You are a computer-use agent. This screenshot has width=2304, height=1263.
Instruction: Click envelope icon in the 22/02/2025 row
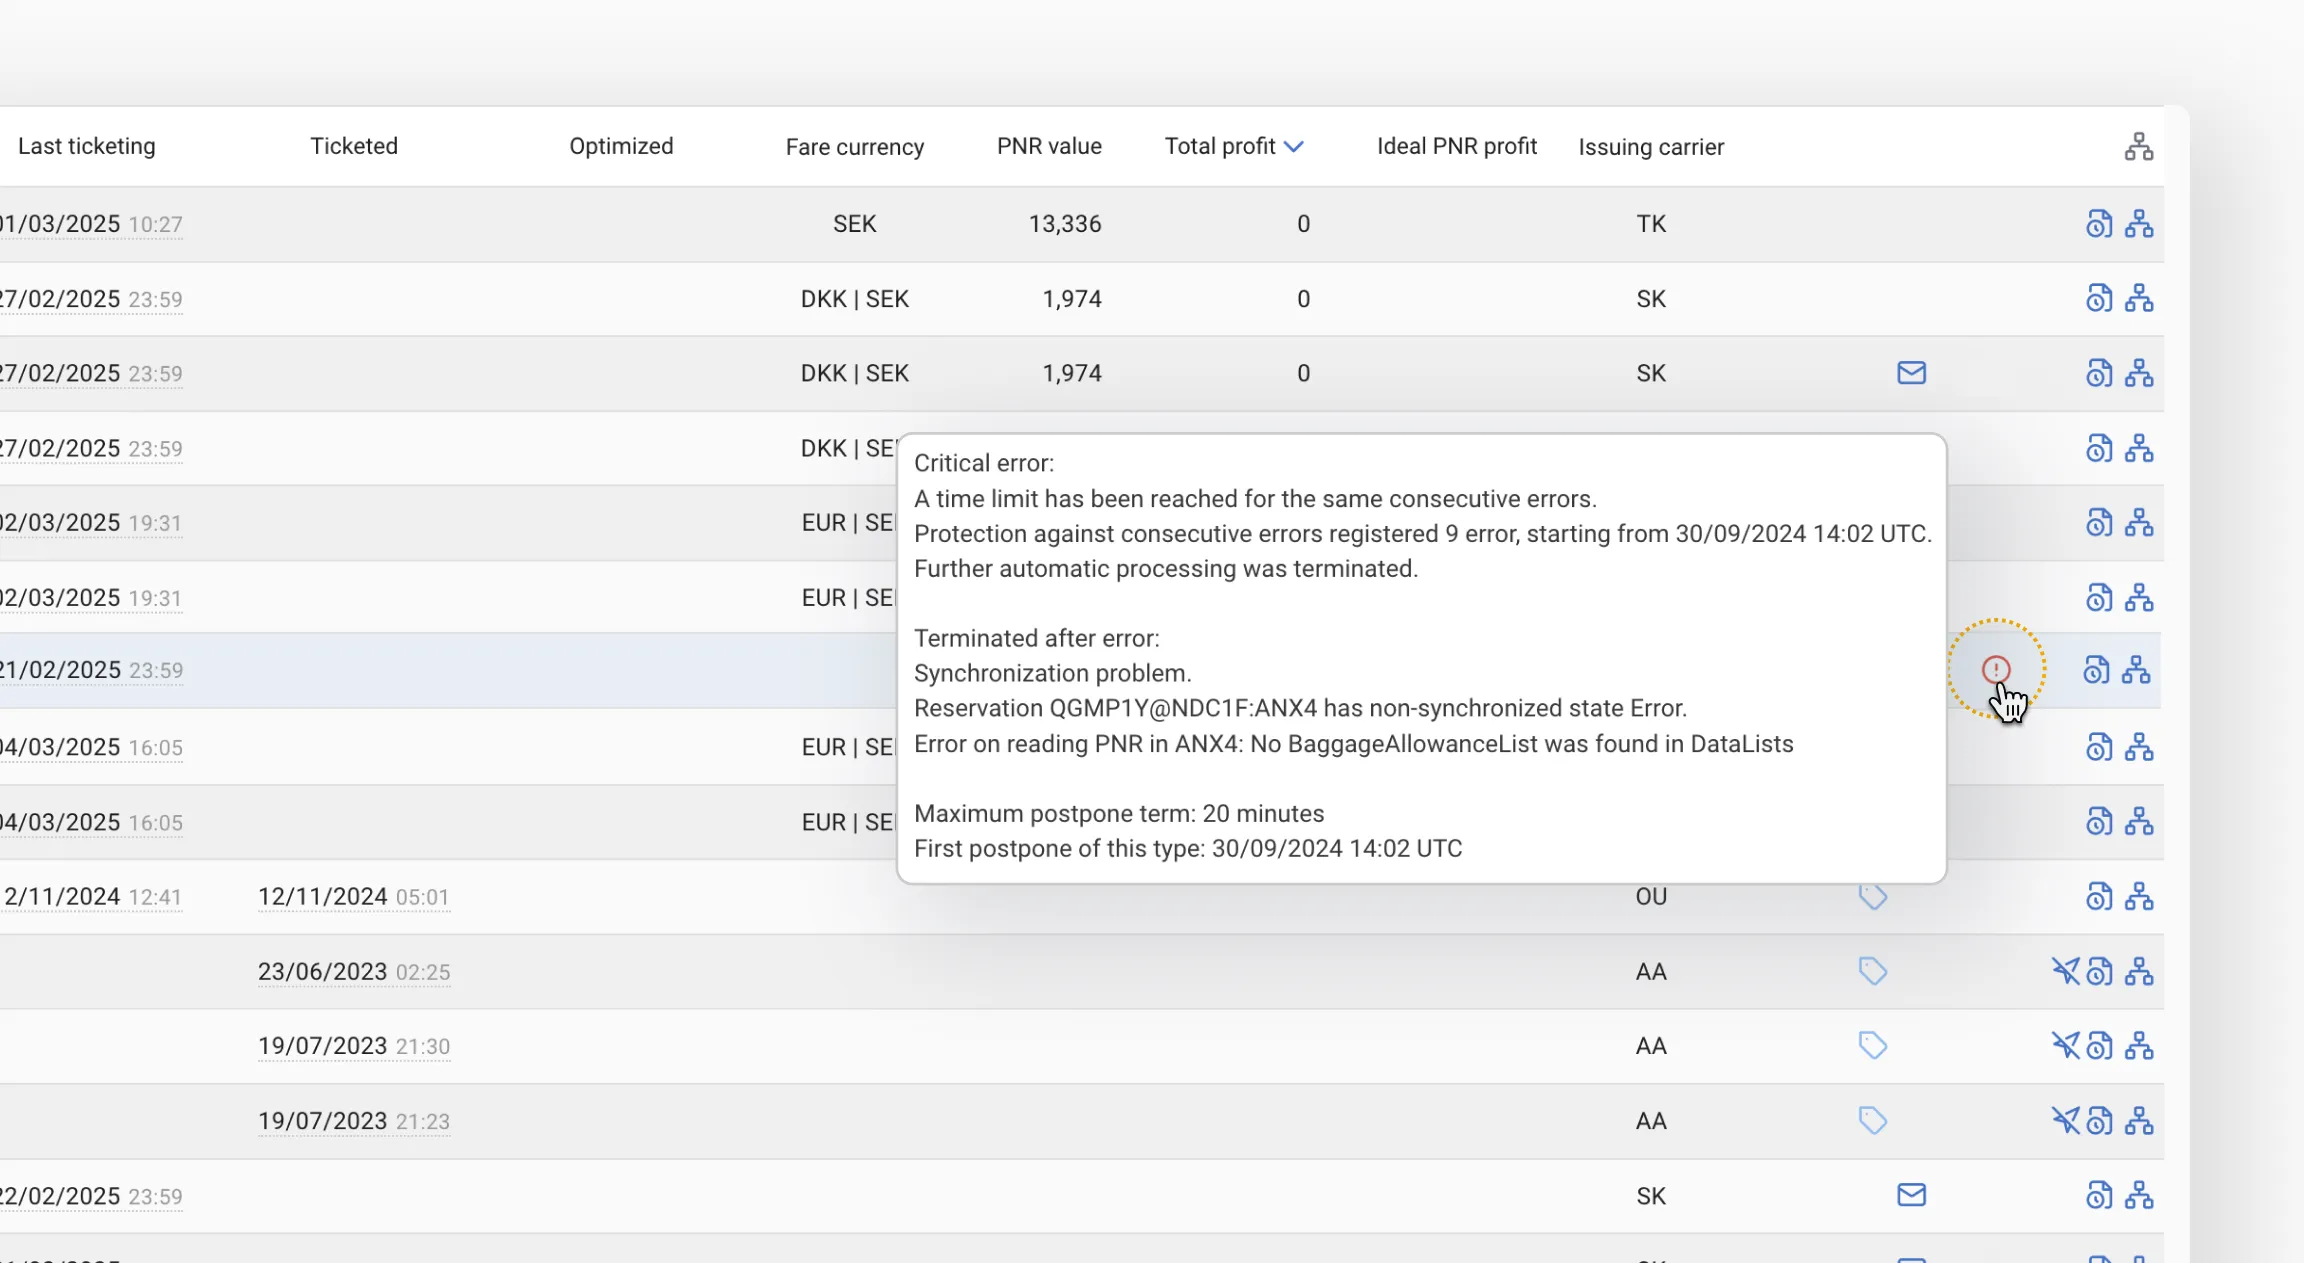tap(1911, 1195)
